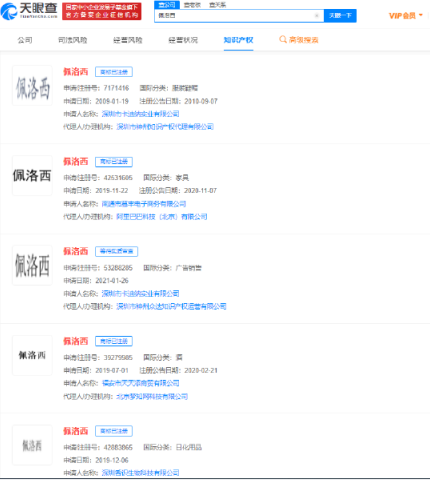Open trademark image for registration 7171416

32,86
